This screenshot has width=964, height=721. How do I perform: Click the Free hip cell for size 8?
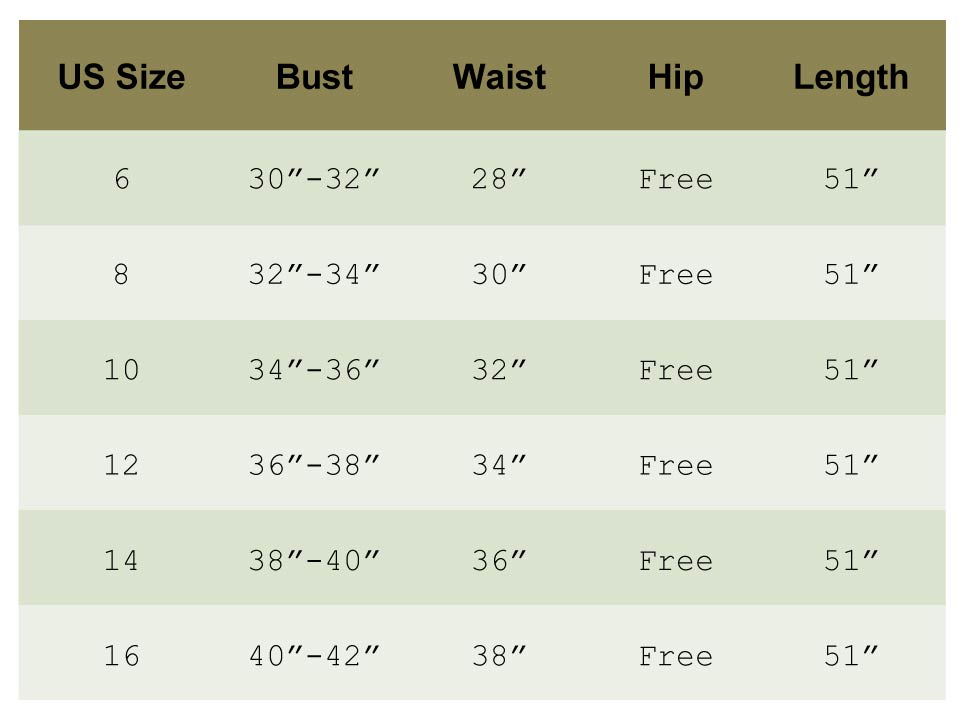[675, 275]
